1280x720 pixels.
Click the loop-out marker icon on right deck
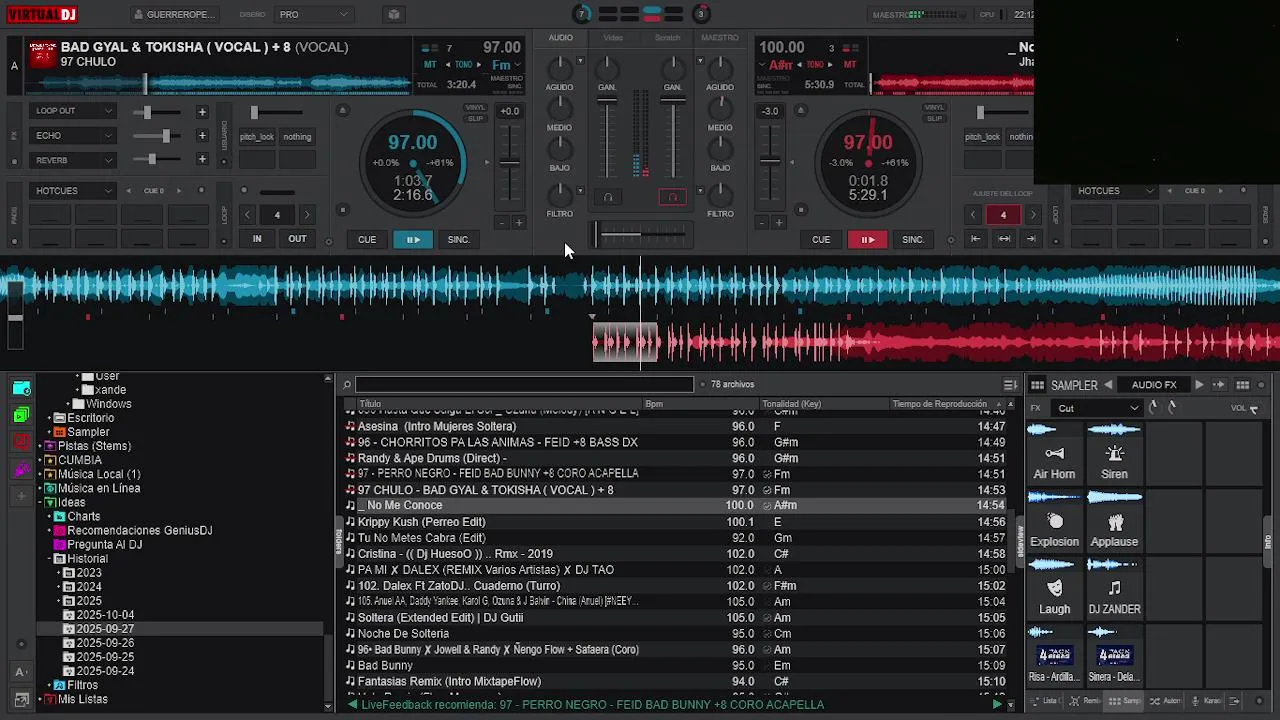click(x=1033, y=239)
